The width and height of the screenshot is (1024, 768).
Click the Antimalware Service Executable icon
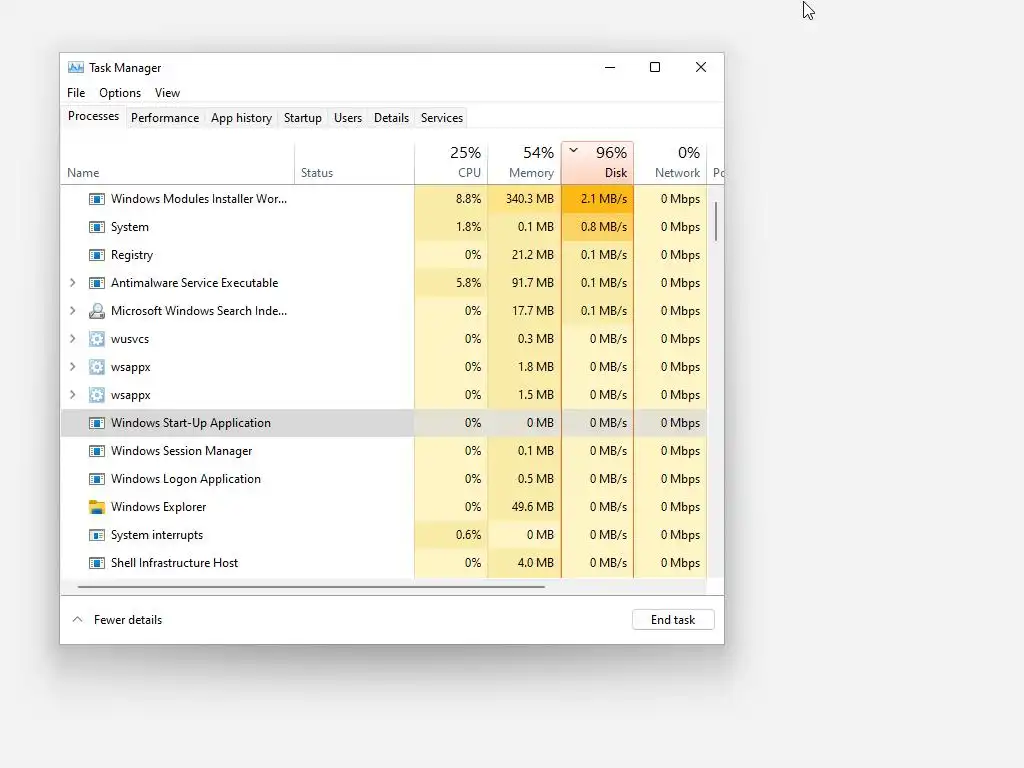coord(97,283)
